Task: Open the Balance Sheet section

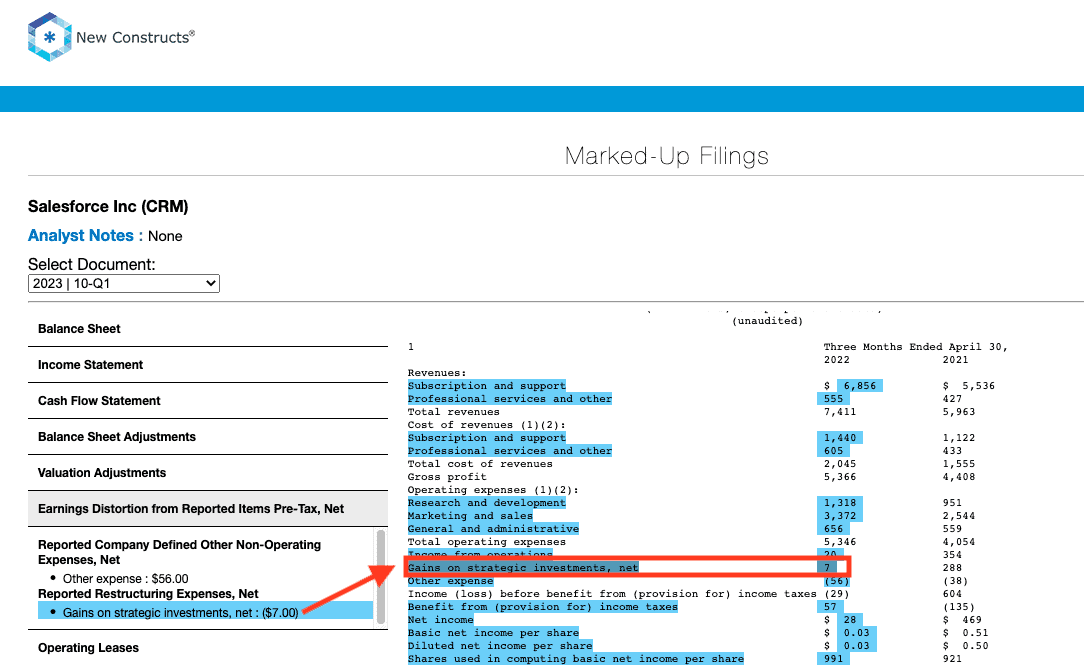Action: [x=207, y=329]
